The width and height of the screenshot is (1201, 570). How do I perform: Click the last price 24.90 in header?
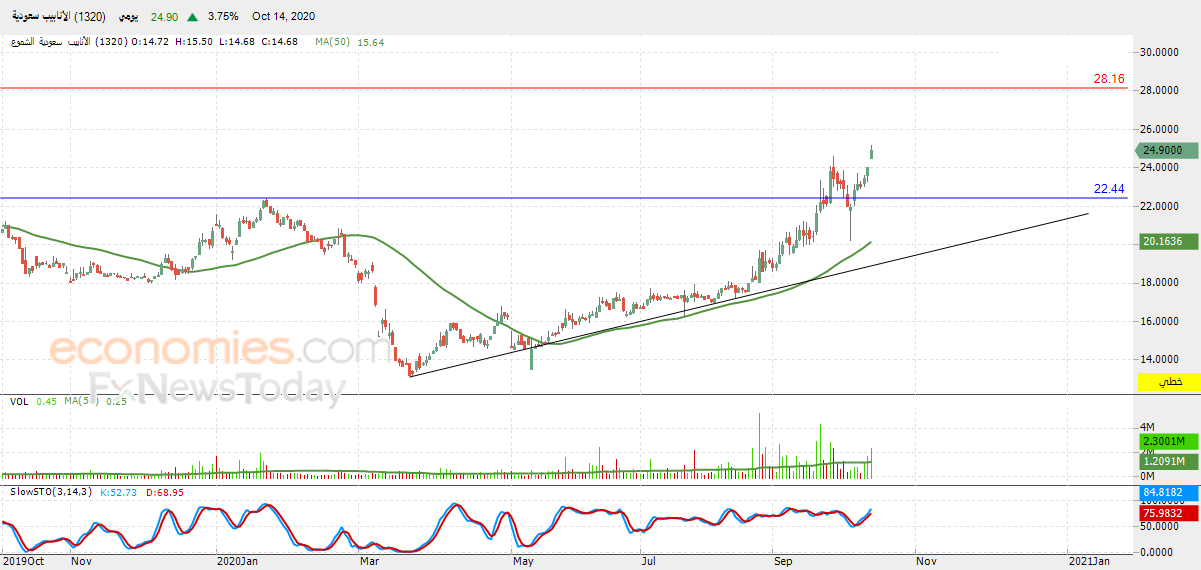[x=164, y=16]
